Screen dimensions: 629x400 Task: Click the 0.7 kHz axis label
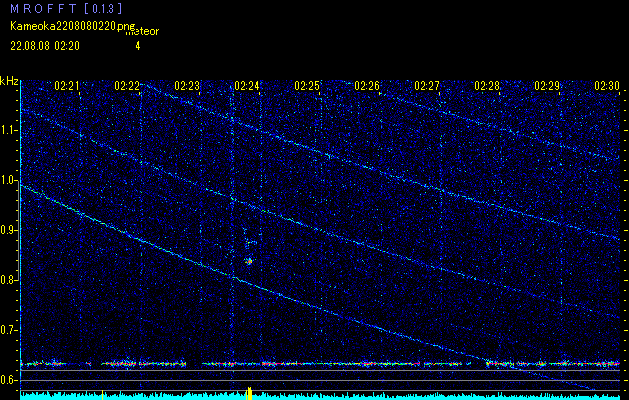pyautogui.click(x=8, y=330)
